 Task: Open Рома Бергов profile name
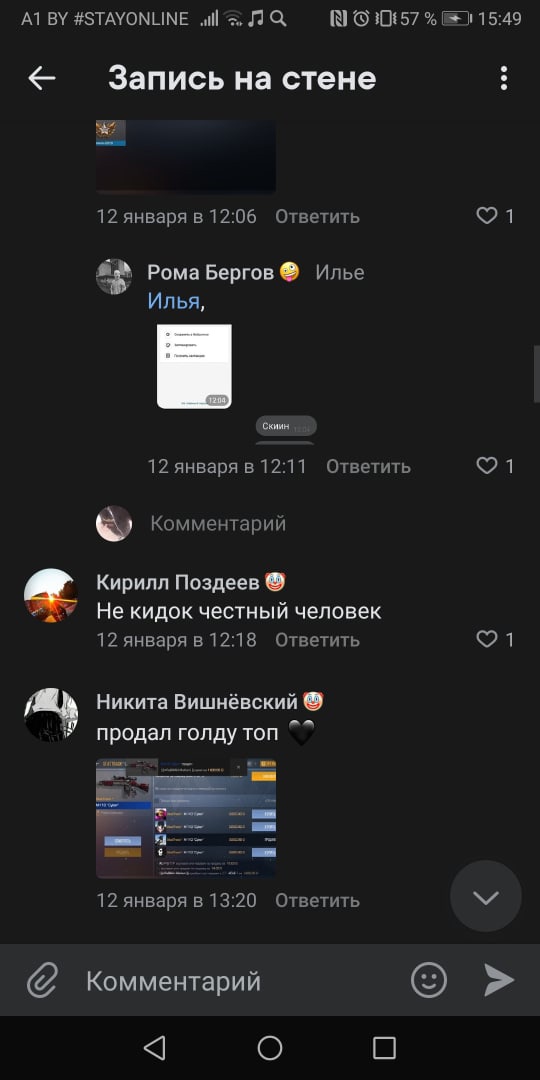coord(211,273)
